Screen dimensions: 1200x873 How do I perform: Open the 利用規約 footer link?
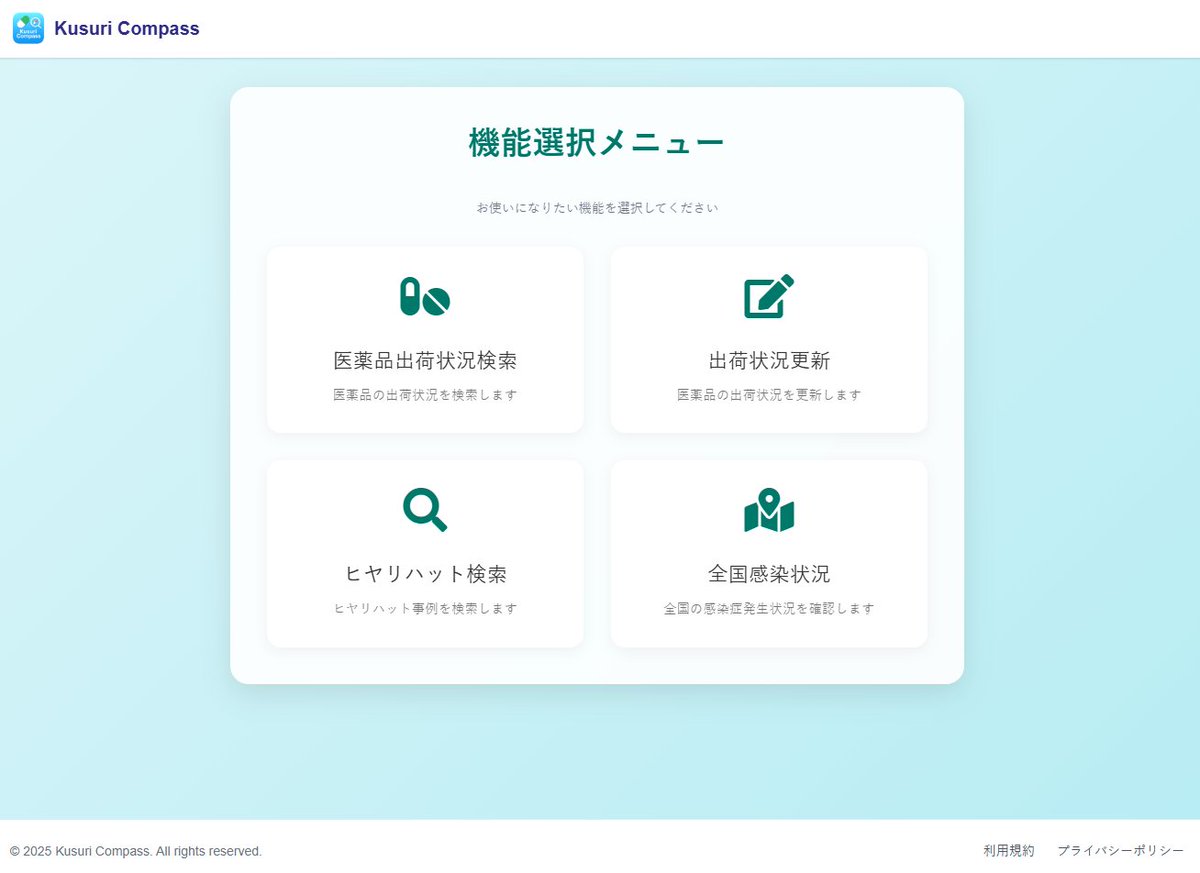tap(1009, 851)
